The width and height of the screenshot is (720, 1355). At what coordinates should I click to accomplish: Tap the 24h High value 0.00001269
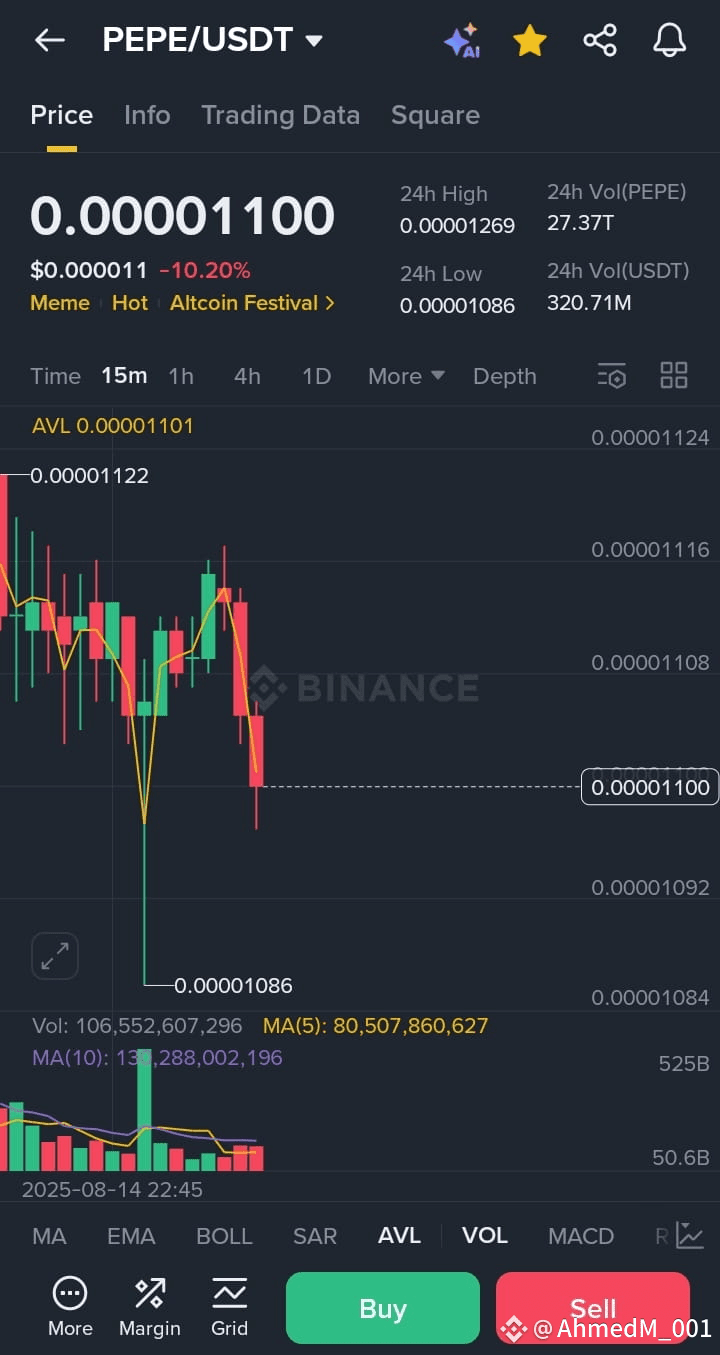point(458,226)
